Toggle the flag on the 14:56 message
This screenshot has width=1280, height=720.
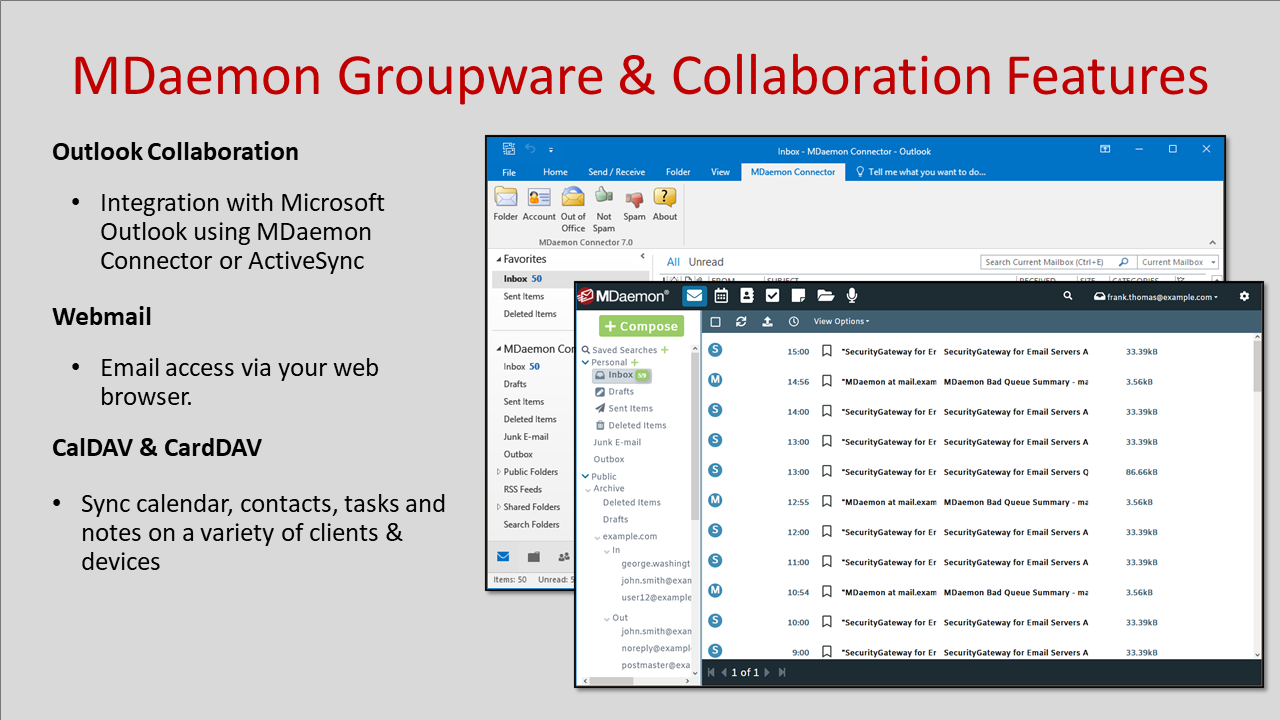(827, 381)
